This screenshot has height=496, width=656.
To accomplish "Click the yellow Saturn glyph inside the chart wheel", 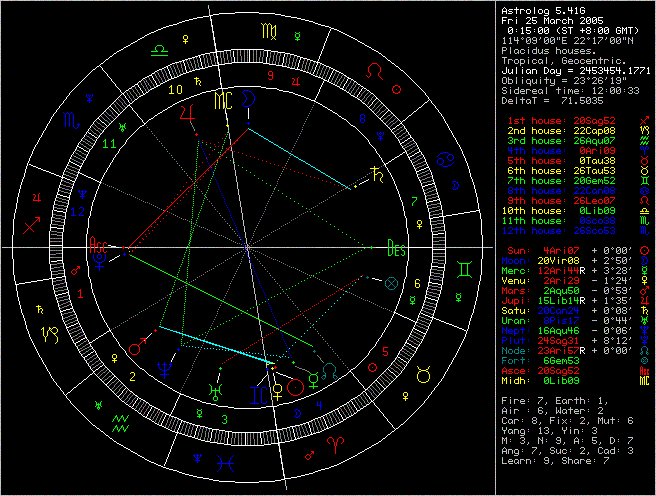I will (376, 170).
